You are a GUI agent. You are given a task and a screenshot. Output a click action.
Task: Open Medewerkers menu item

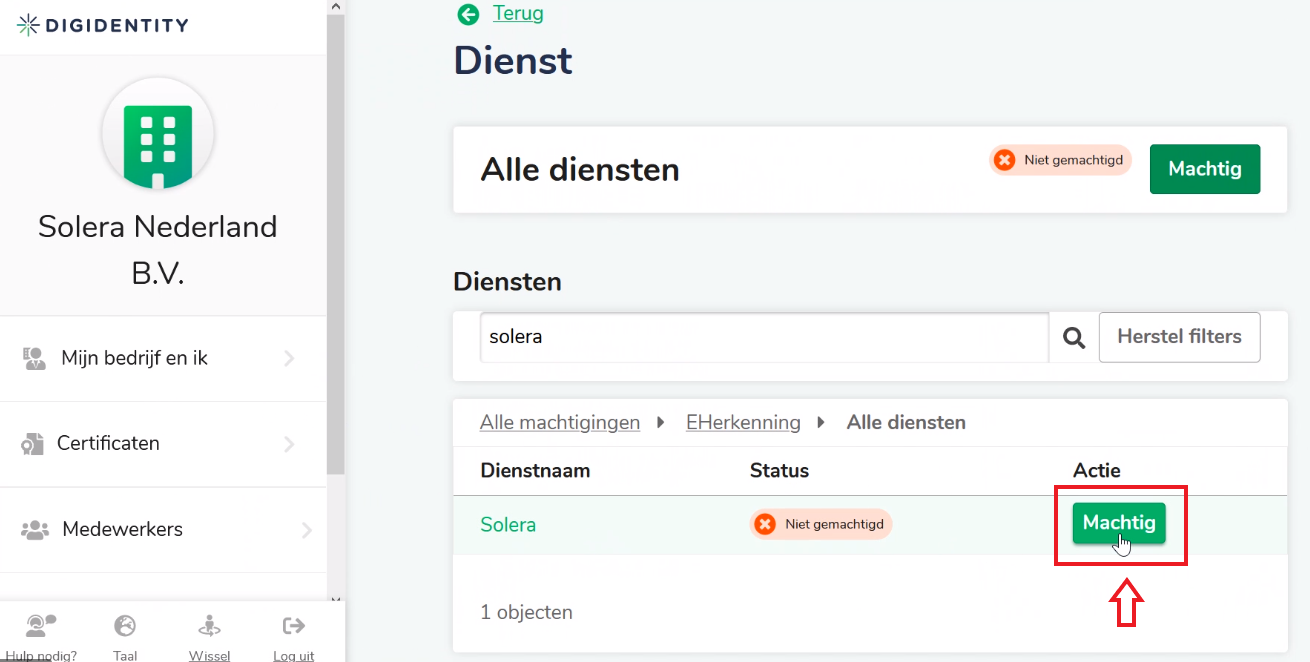coord(163,529)
